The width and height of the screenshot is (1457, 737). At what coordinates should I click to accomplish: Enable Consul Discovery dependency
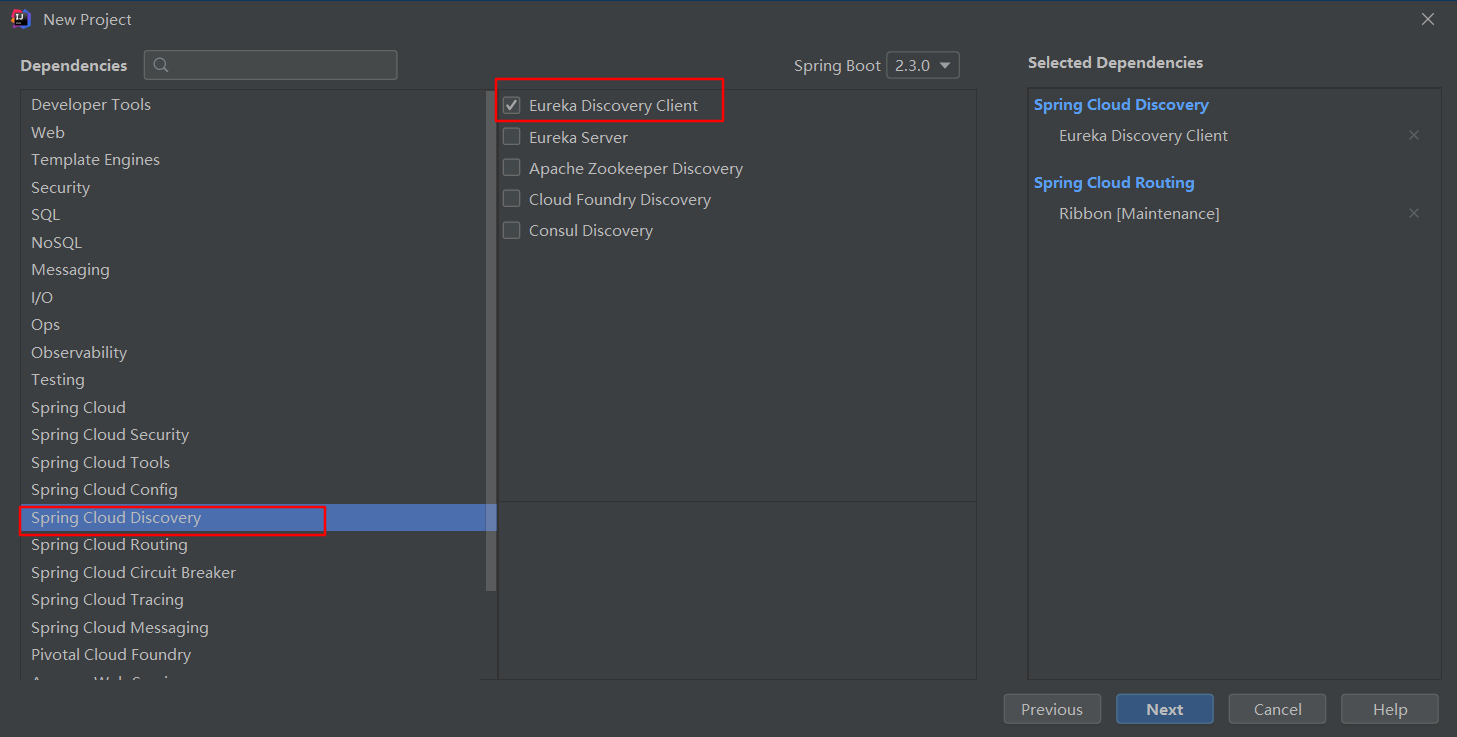tap(511, 230)
